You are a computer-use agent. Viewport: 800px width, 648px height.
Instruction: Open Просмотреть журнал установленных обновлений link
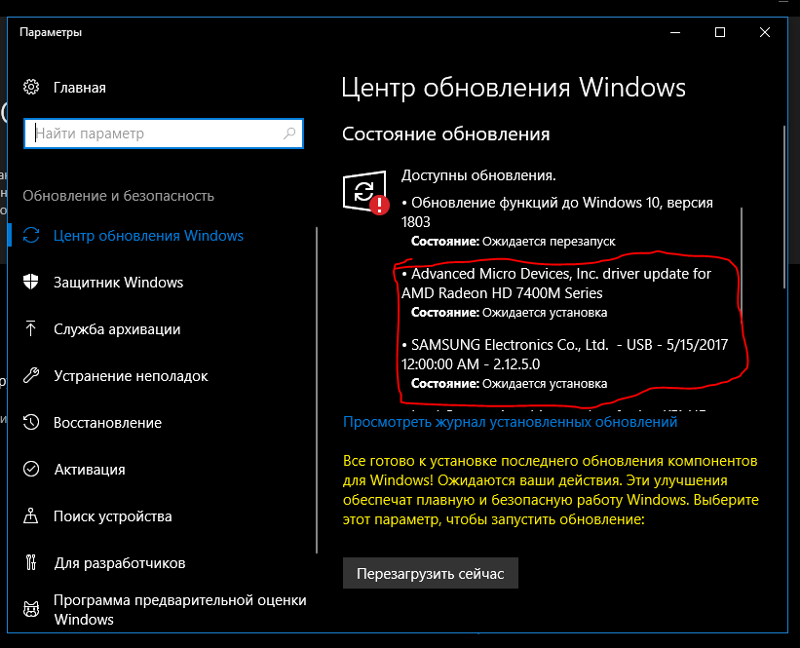pyautogui.click(x=510, y=422)
